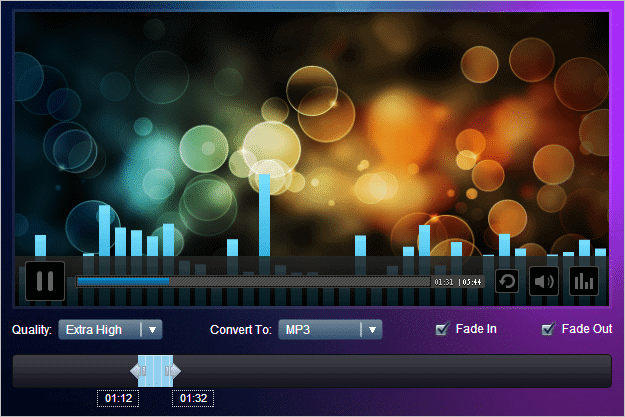Click the Convert To: label
The height and width of the screenshot is (417, 625).
[241, 330]
